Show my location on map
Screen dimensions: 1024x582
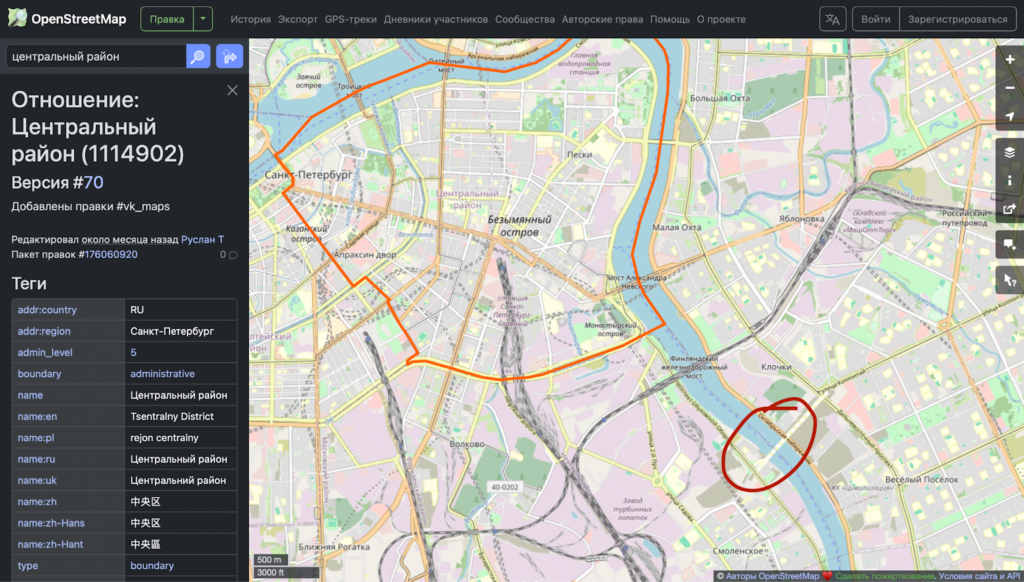click(1010, 117)
